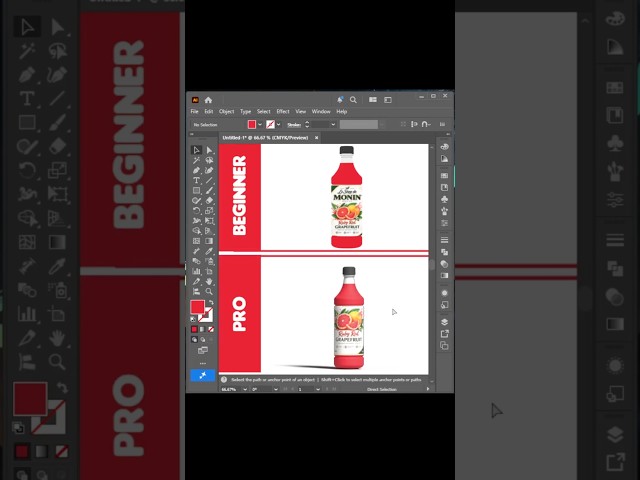The height and width of the screenshot is (480, 640).
Task: Open the Asset Export panel
Action: 444,334
